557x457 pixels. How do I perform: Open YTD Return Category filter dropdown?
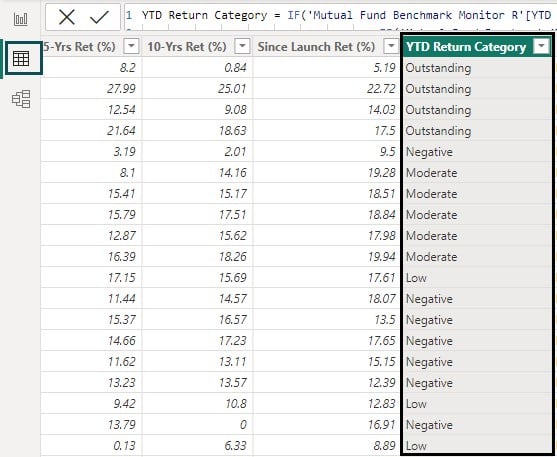tap(541, 46)
